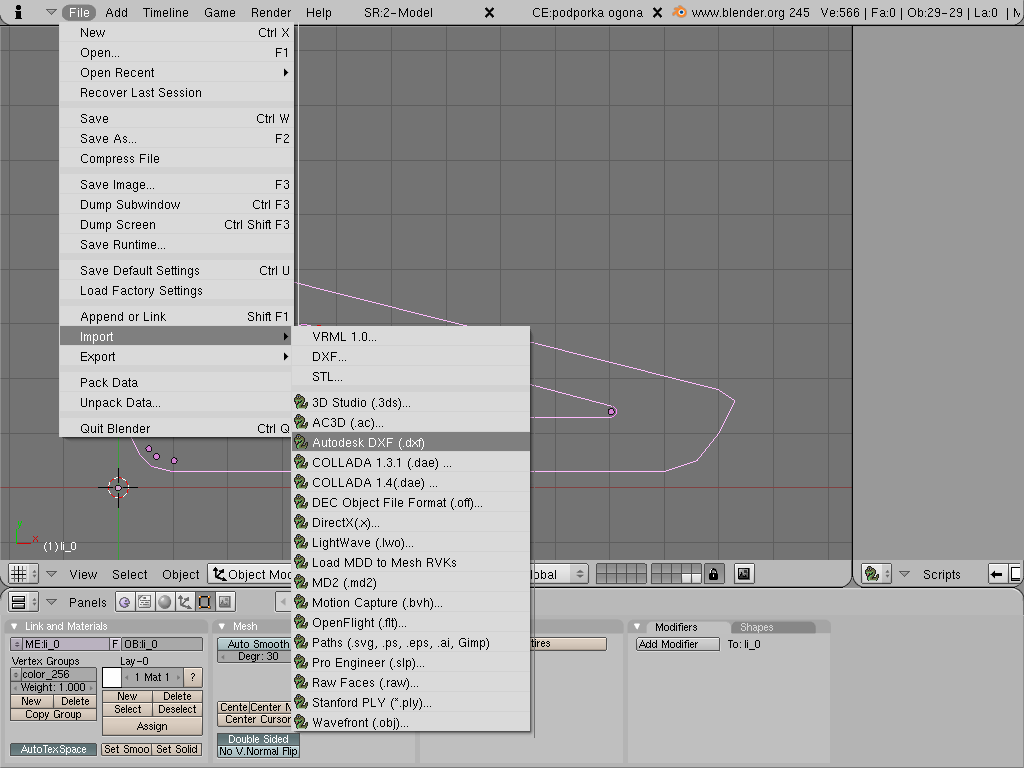1024x768 pixels.
Task: Toggle the Double Sided option
Action: coord(258,739)
